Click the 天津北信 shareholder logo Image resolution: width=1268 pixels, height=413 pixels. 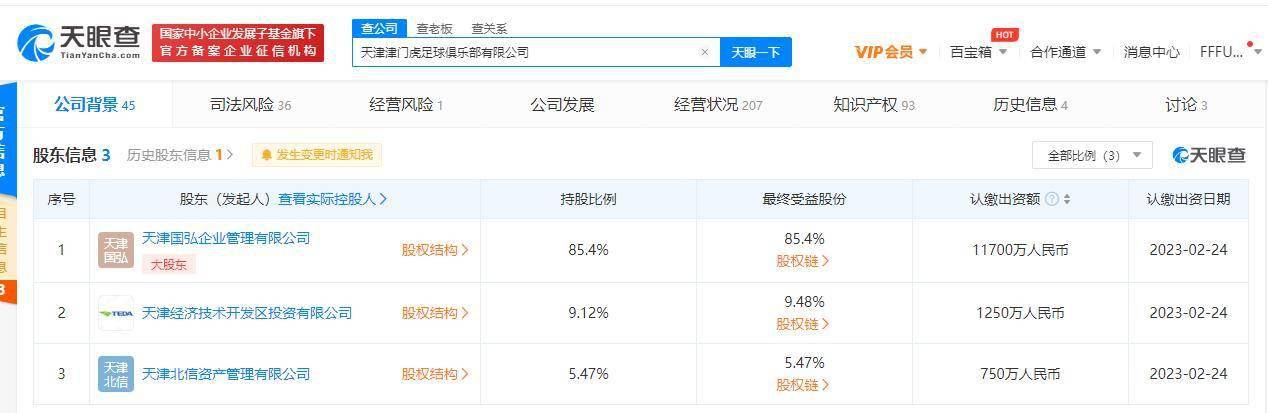pos(115,374)
